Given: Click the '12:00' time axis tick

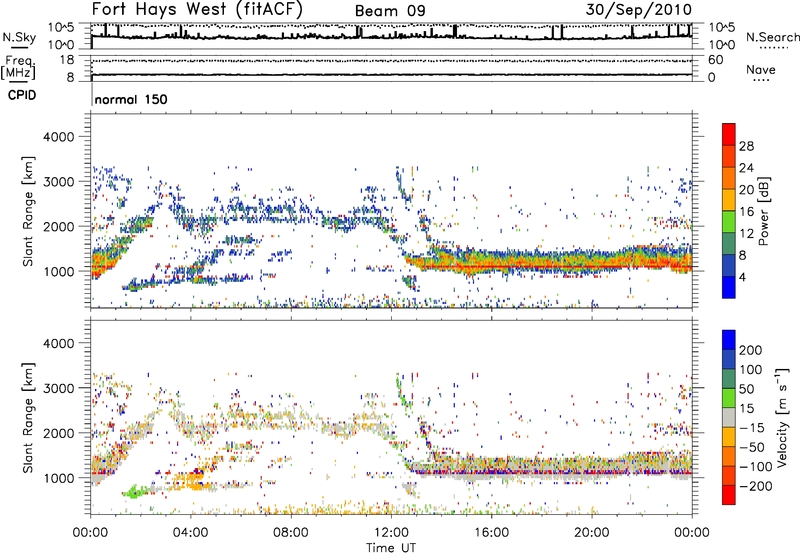Looking at the screenshot, I should (x=391, y=533).
